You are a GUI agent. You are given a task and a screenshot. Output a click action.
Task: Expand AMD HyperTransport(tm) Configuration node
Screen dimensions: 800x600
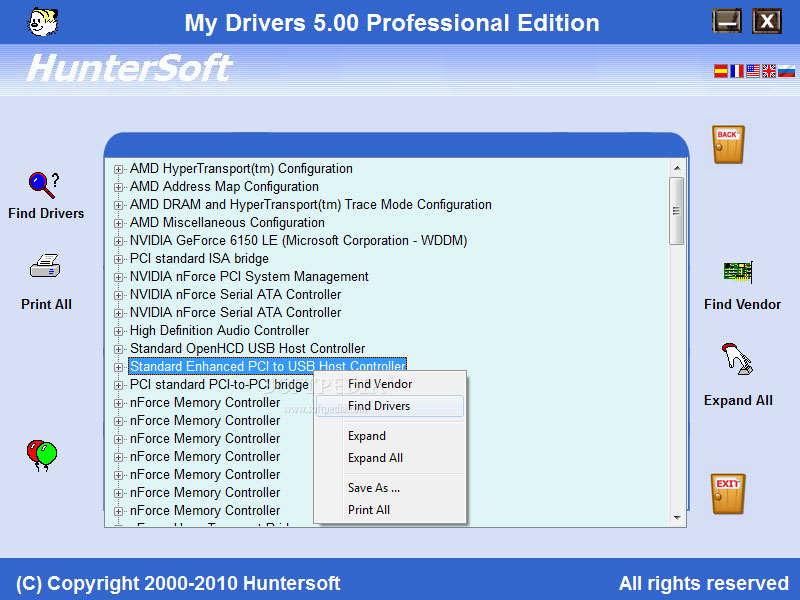click(118, 169)
